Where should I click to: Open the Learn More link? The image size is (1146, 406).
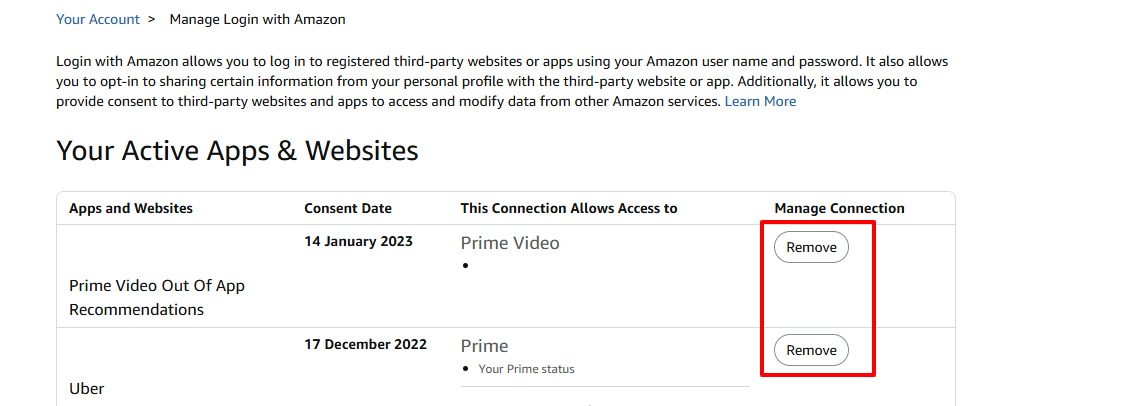[x=760, y=101]
